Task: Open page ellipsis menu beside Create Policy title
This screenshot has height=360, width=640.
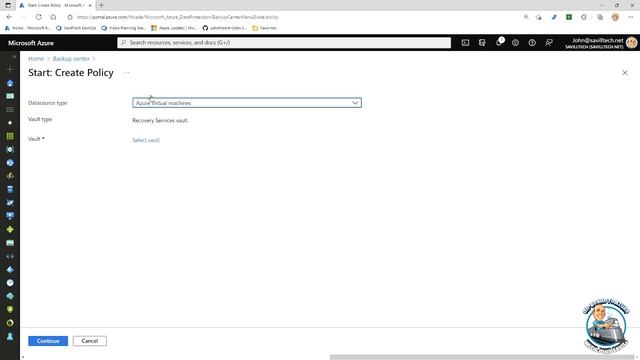Action: point(127,73)
